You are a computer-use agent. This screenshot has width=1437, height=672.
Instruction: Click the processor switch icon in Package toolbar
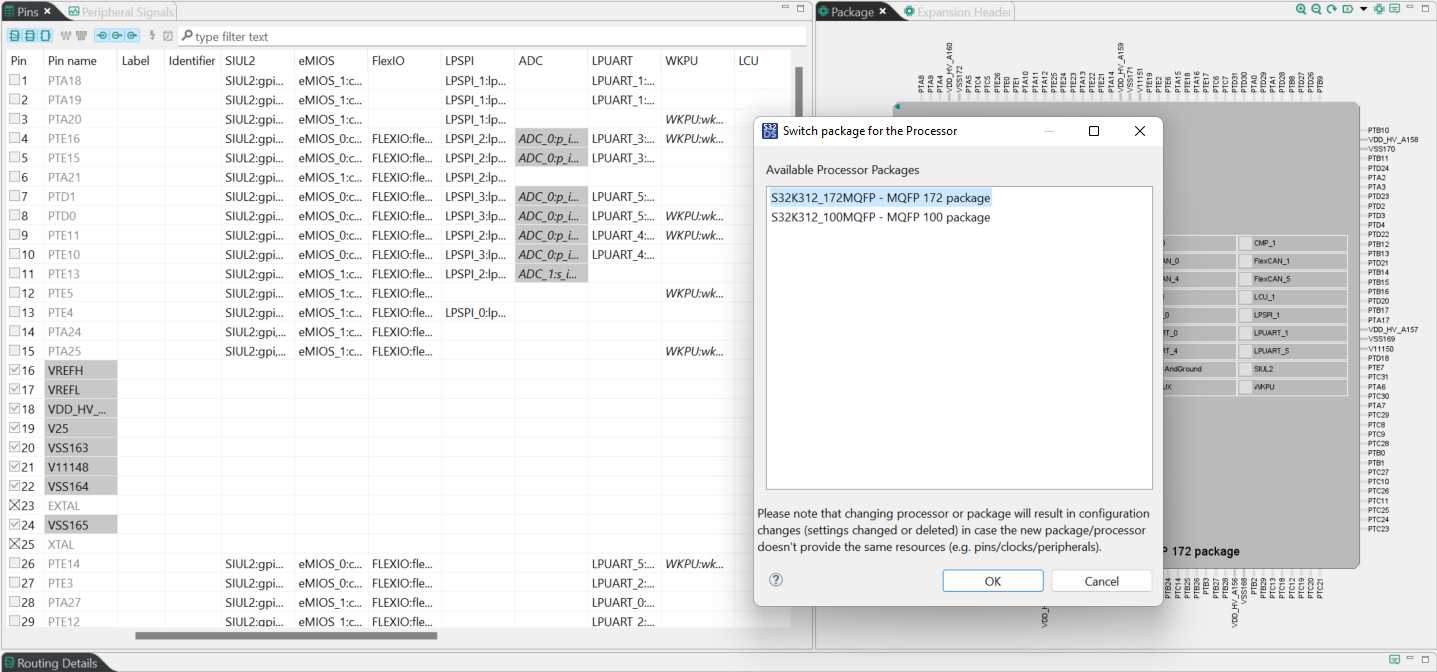coord(1378,11)
